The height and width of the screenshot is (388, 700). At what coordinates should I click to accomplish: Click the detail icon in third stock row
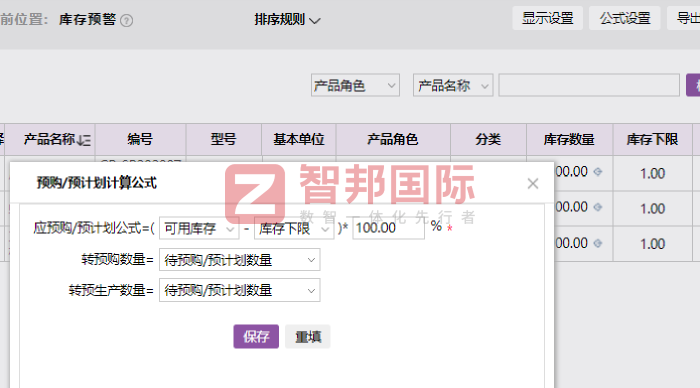[598, 243]
